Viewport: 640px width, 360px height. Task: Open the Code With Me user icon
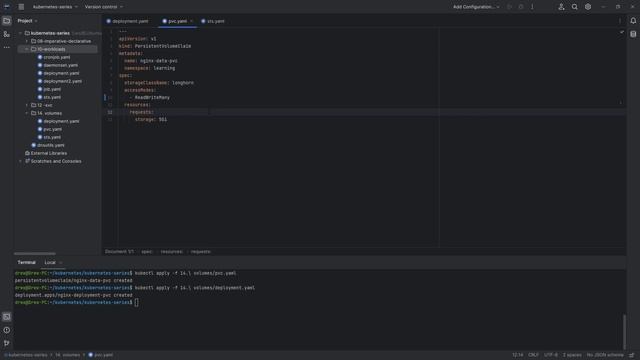[x=561, y=7]
